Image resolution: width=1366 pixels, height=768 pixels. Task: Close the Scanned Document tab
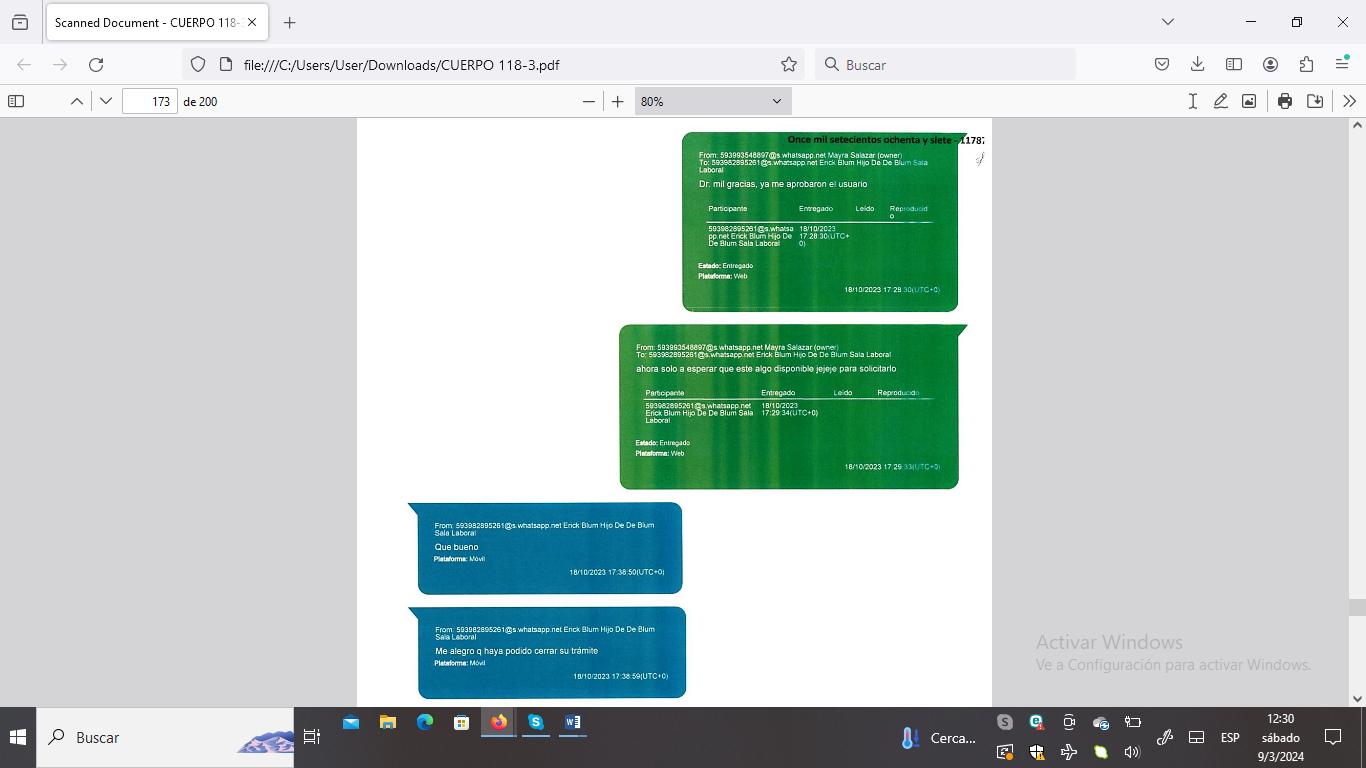click(252, 22)
